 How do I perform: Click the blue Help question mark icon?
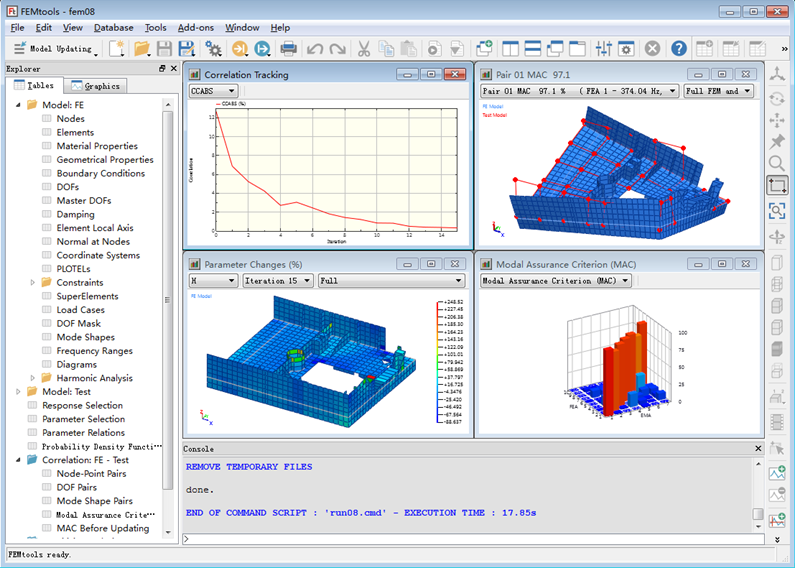coord(679,49)
